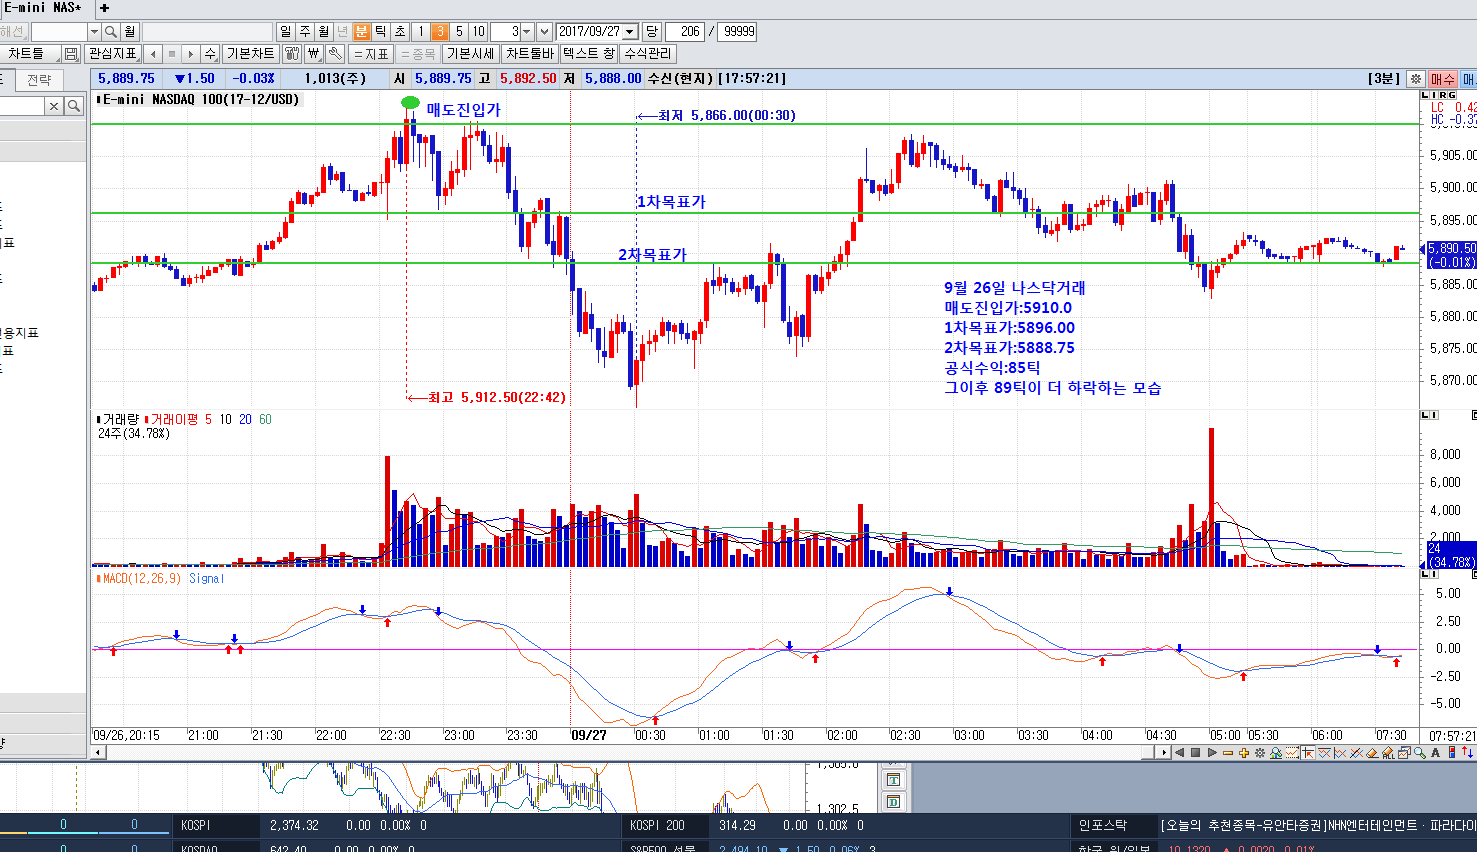Toggle the 당 button beside the date
The height and width of the screenshot is (852, 1477).
point(652,32)
